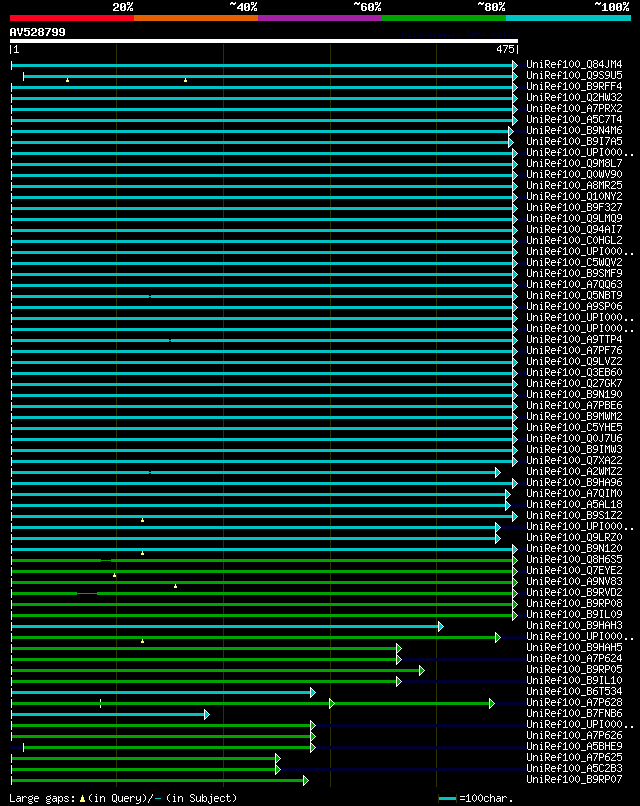Click the query end position 475
Image resolution: width=640 pixels, height=806 pixels.
tap(505, 49)
